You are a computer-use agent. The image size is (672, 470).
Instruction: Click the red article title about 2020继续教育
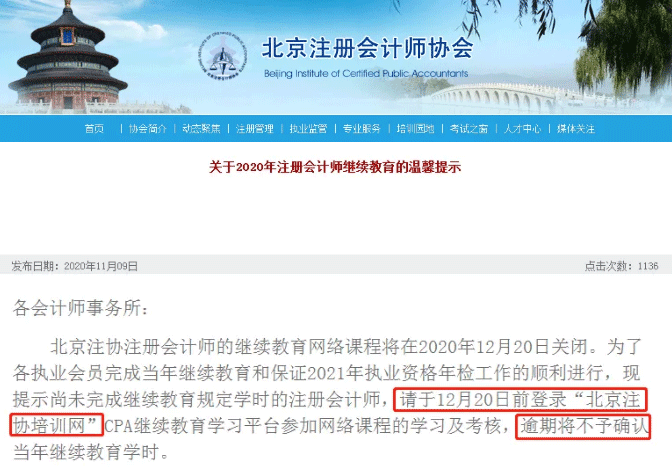335,167
